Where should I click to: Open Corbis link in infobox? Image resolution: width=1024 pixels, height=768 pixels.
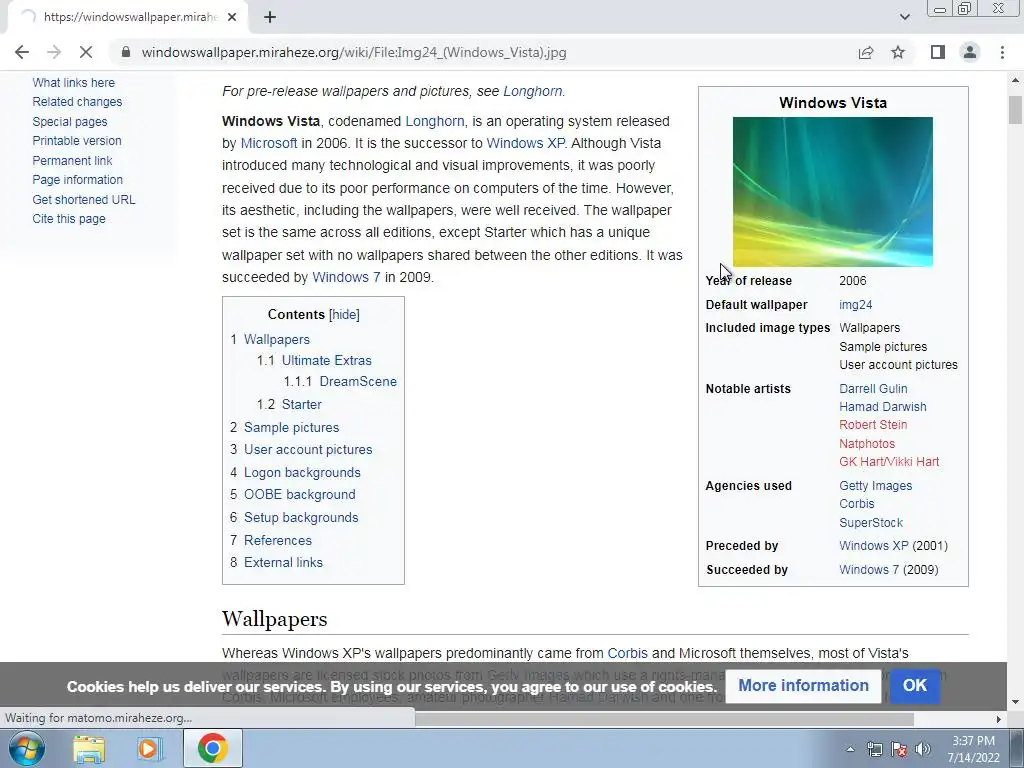tap(857, 504)
